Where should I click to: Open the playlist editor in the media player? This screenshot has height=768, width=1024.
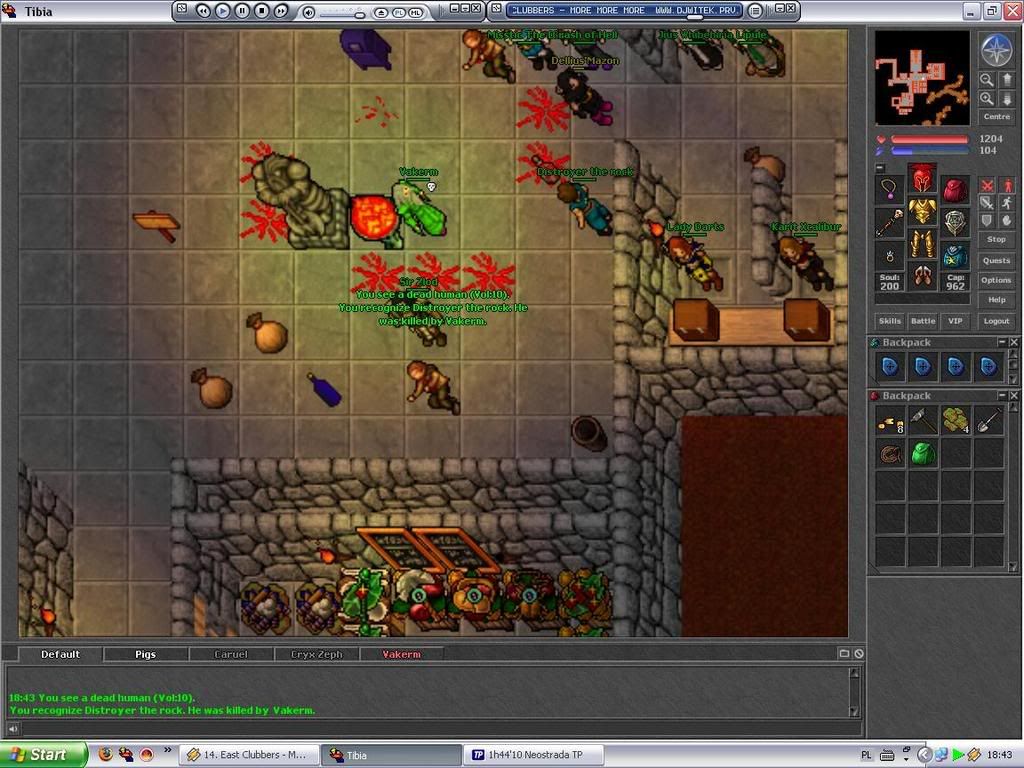(755, 10)
